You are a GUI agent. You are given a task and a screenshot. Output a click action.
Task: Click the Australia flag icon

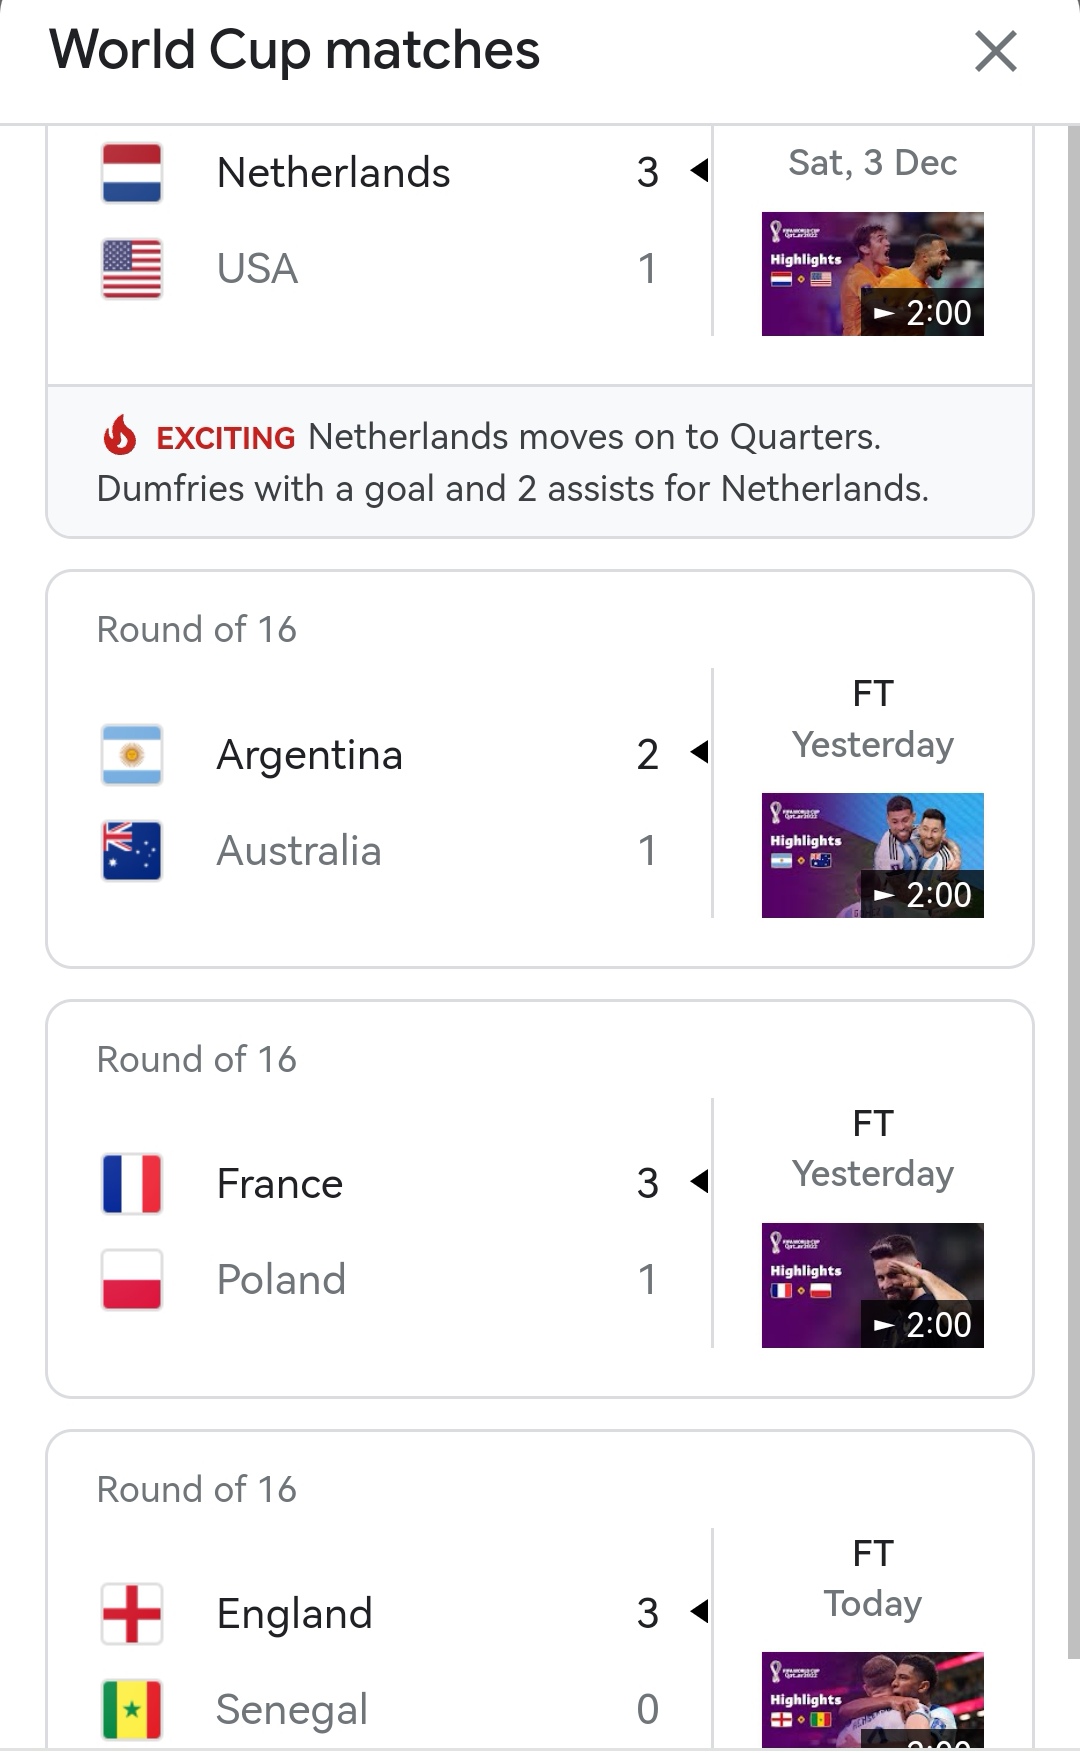pyautogui.click(x=132, y=851)
